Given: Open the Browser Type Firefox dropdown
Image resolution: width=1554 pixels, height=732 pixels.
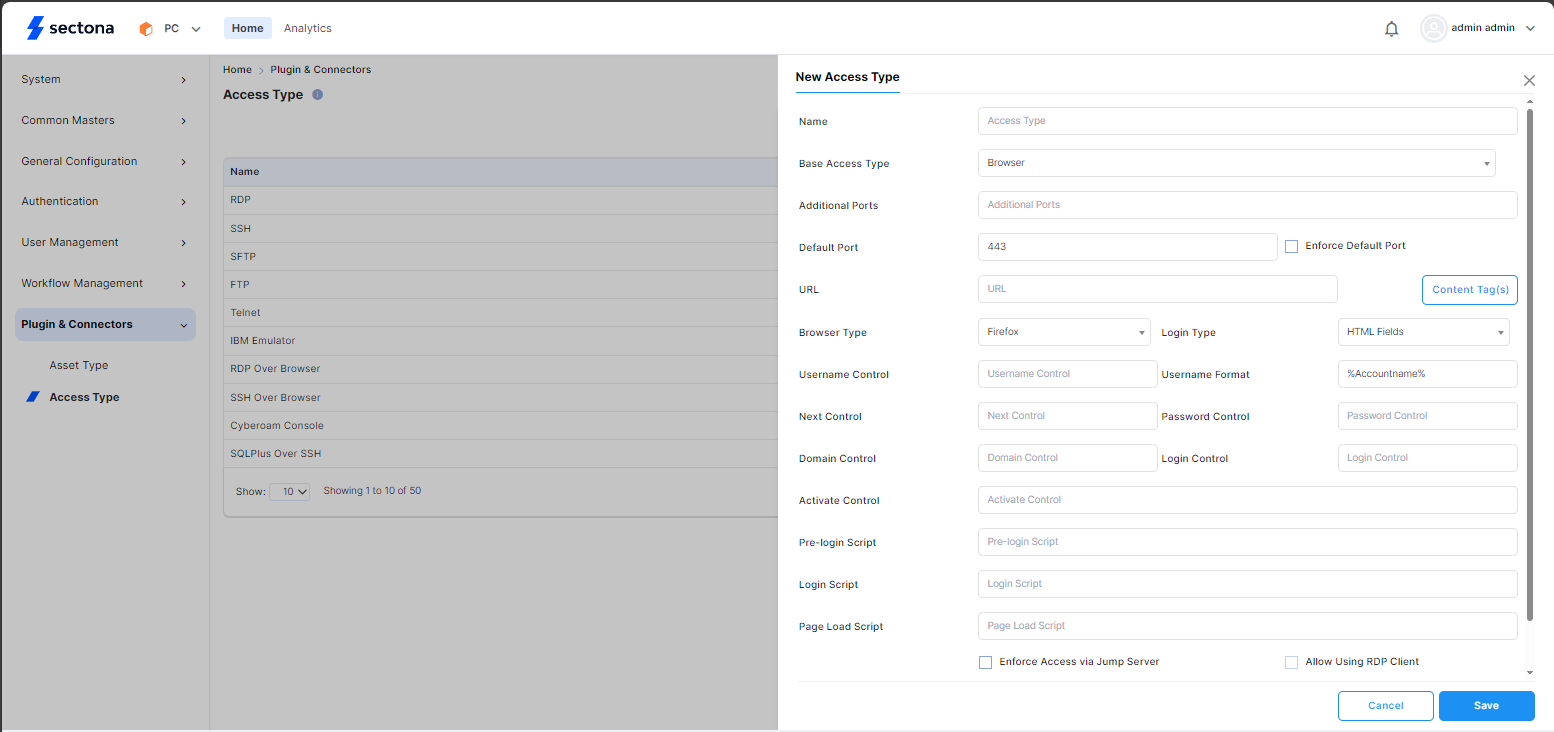Looking at the screenshot, I should 1064,332.
